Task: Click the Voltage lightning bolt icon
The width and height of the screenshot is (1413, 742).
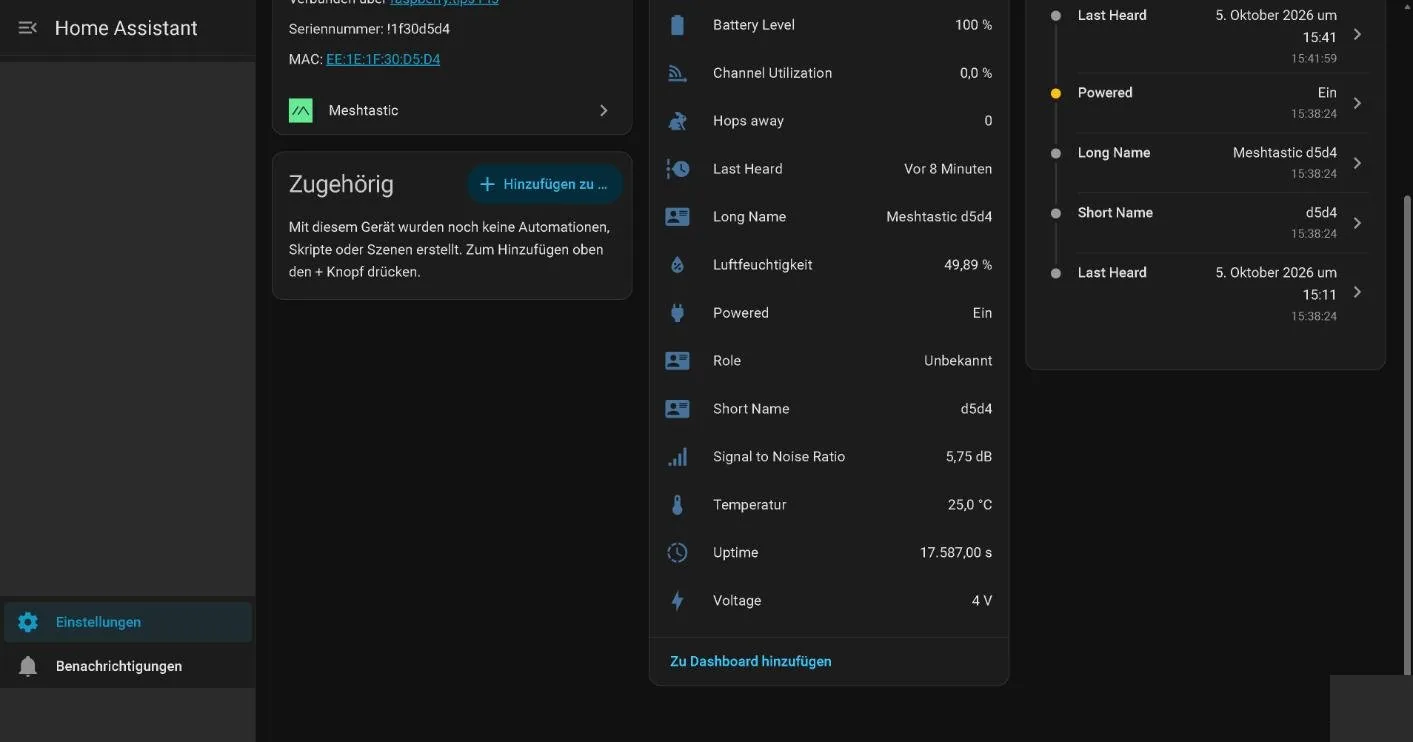Action: coord(677,601)
